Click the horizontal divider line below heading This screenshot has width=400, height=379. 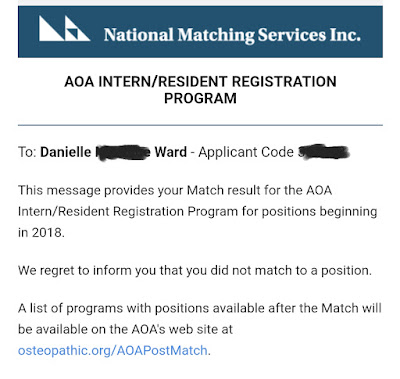point(200,125)
